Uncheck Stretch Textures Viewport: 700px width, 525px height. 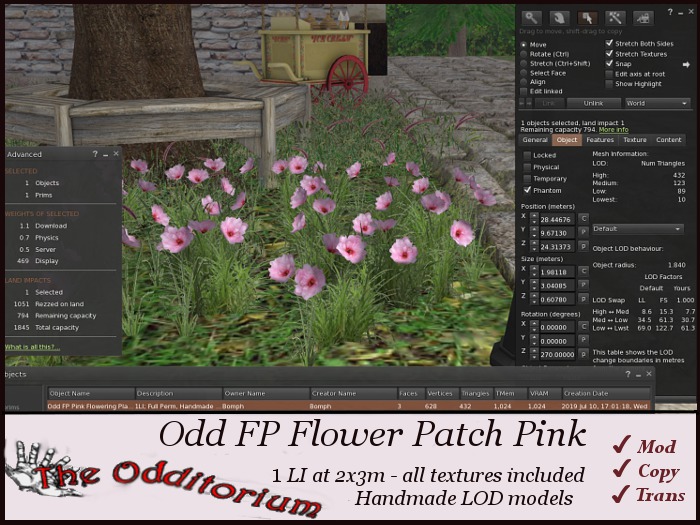609,54
